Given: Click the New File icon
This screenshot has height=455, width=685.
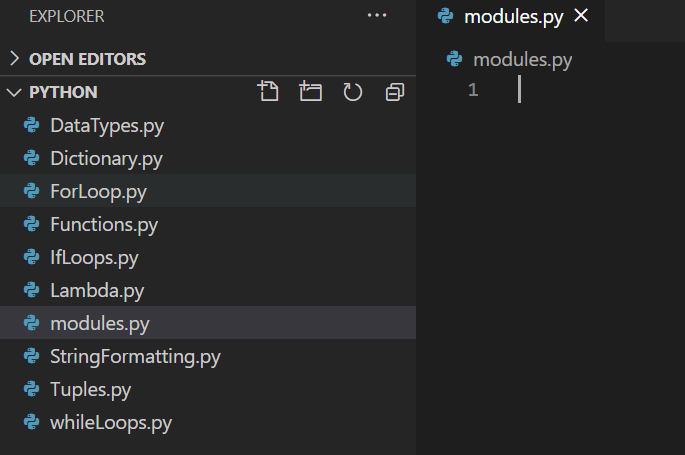Looking at the screenshot, I should point(268,92).
